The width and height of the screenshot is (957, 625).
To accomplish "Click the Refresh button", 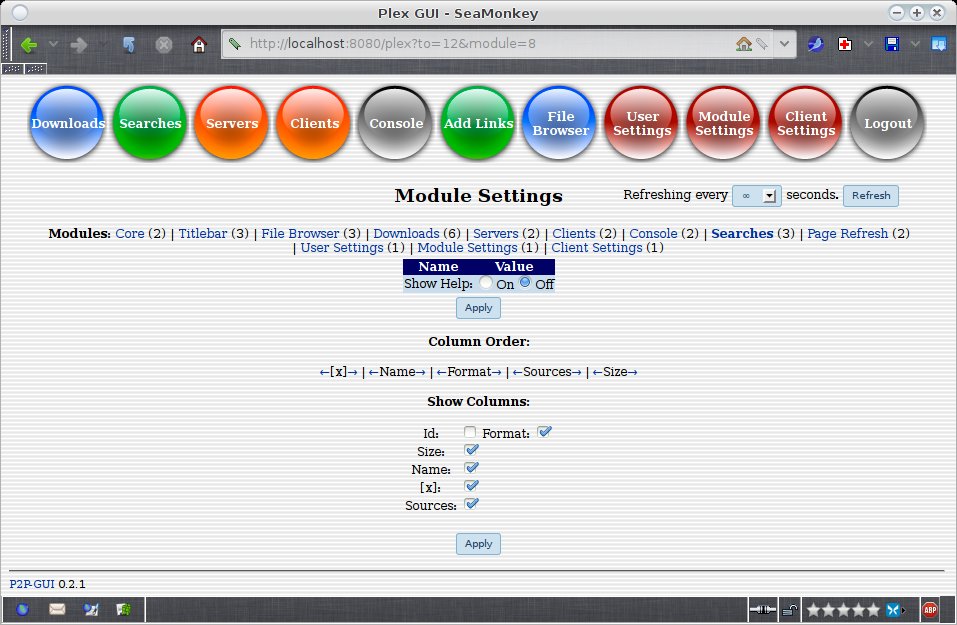I will (871, 196).
